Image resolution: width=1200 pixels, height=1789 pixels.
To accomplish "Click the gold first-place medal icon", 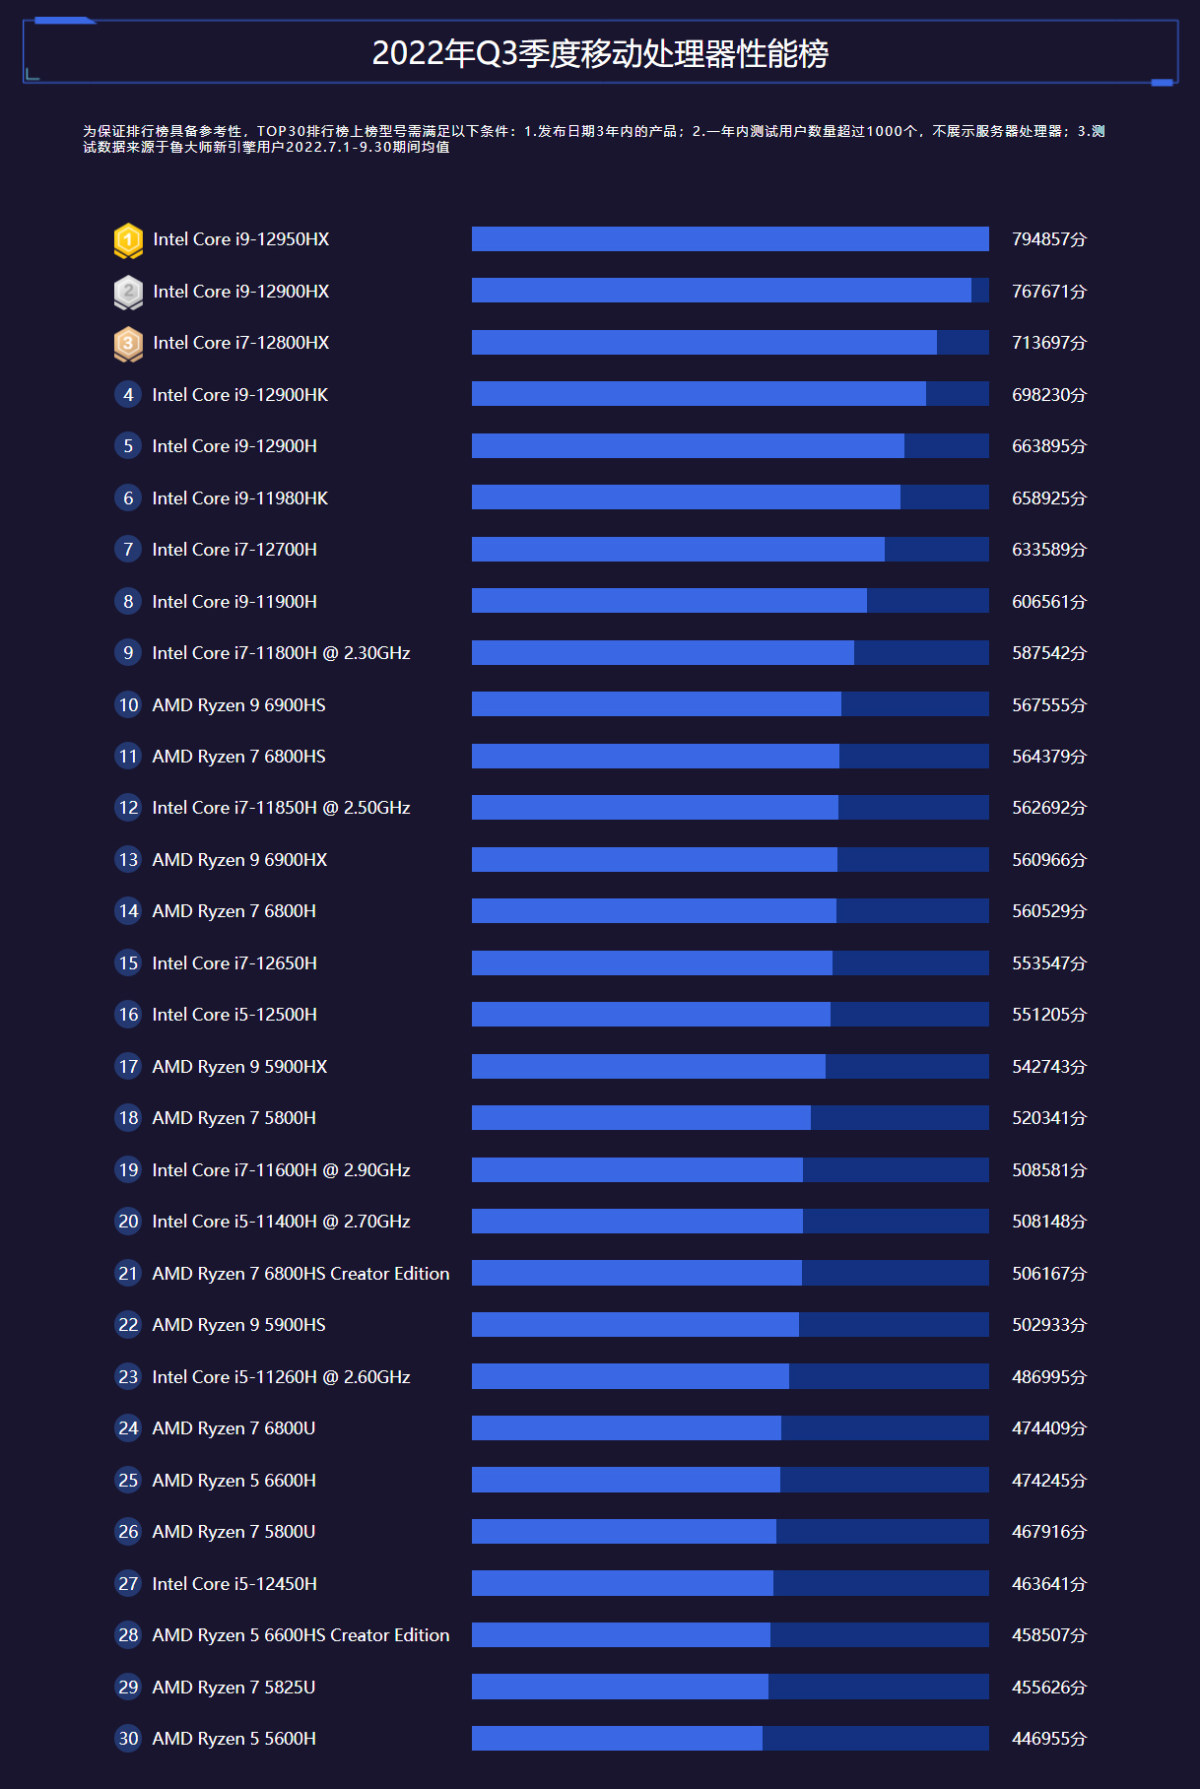I will [x=128, y=240].
